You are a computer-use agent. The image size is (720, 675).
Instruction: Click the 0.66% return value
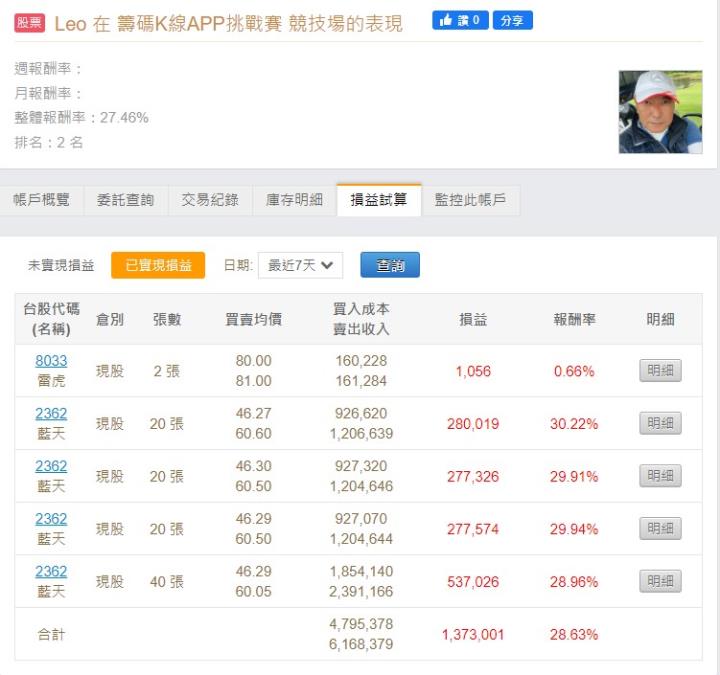[x=574, y=371]
